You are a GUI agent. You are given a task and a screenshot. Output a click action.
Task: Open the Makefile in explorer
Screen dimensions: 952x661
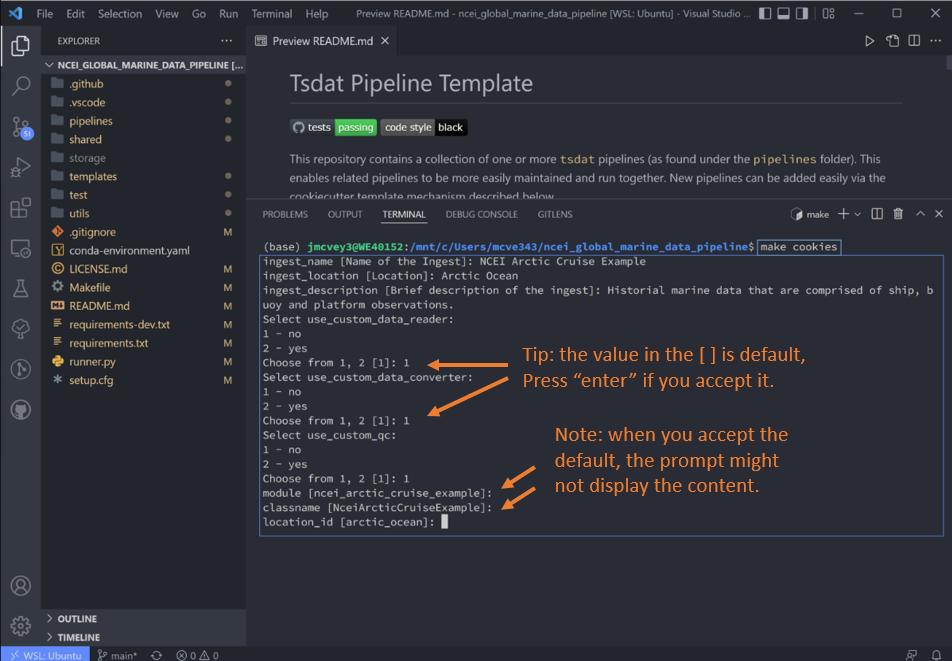(x=89, y=287)
